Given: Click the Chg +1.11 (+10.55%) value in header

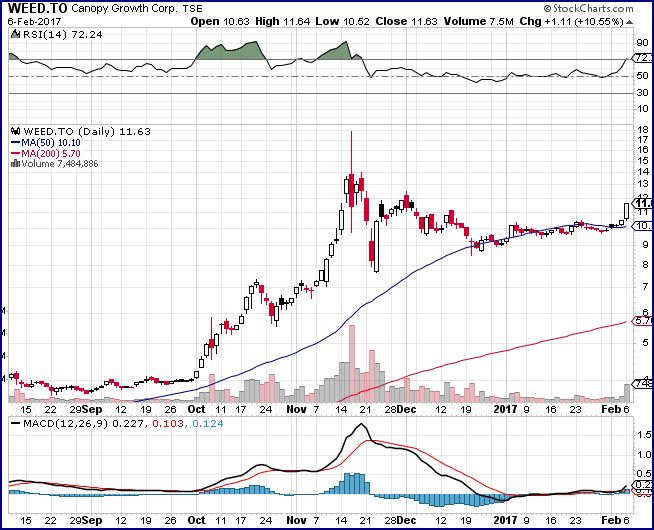Looking at the screenshot, I should (598, 19).
